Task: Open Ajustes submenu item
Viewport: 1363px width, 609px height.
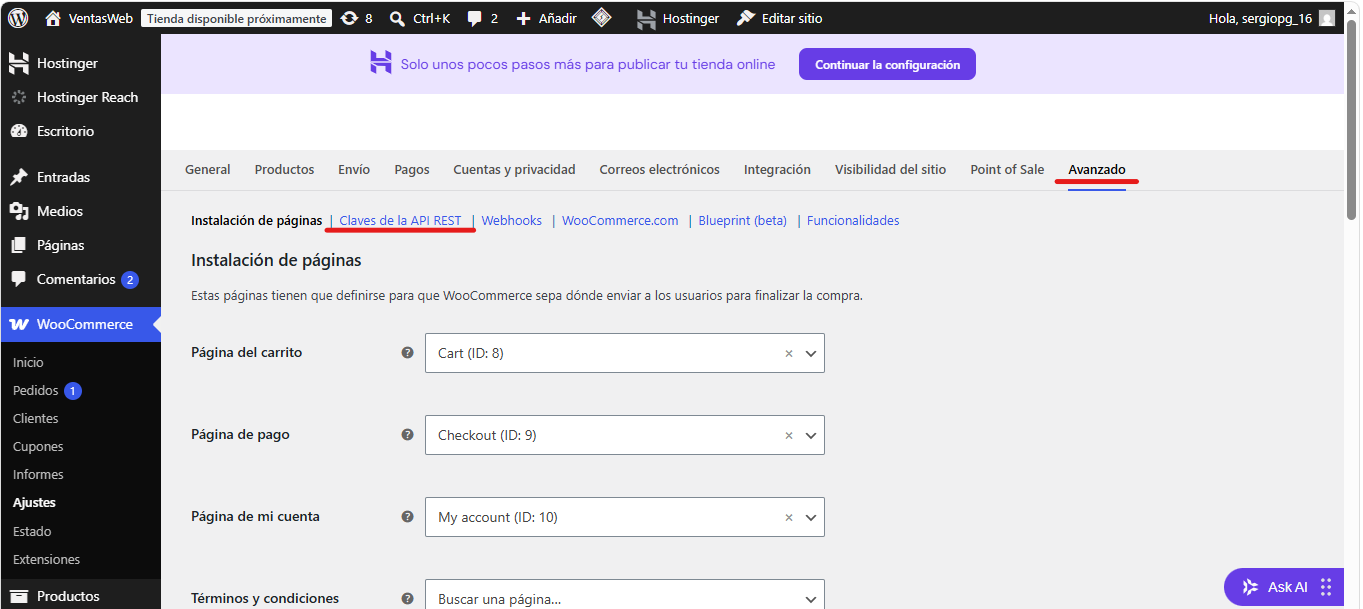Action: tap(34, 502)
